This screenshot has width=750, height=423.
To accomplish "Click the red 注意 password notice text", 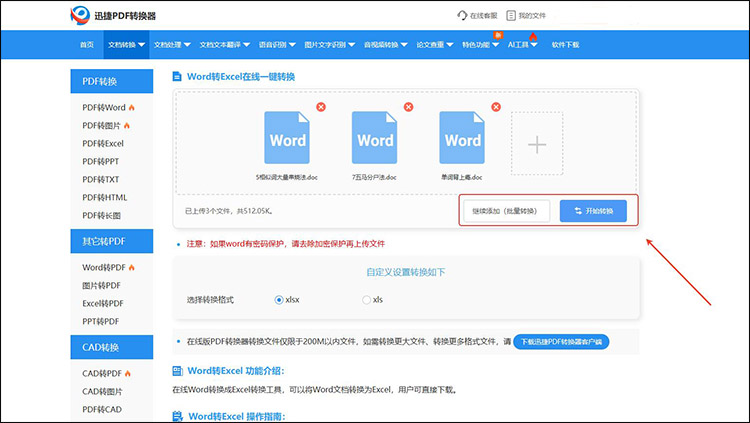I will point(286,244).
